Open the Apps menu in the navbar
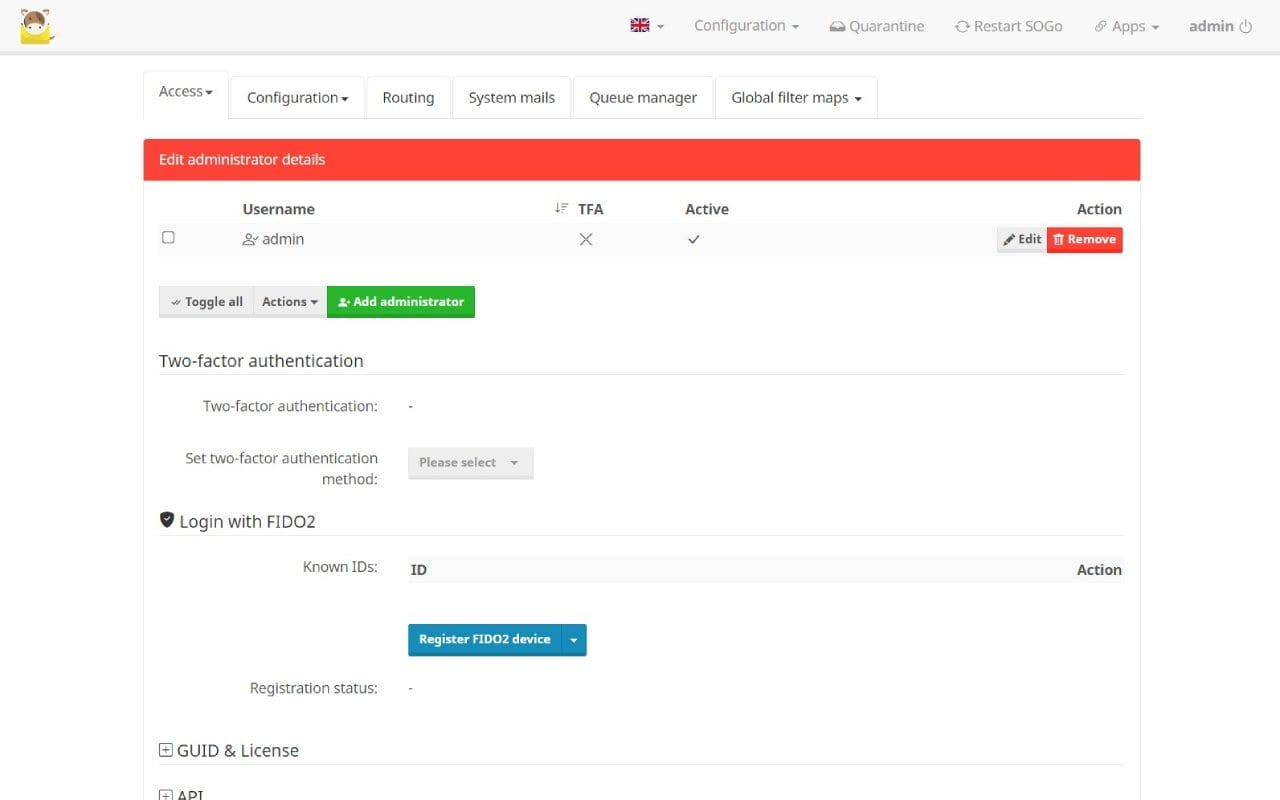 pyautogui.click(x=1126, y=26)
